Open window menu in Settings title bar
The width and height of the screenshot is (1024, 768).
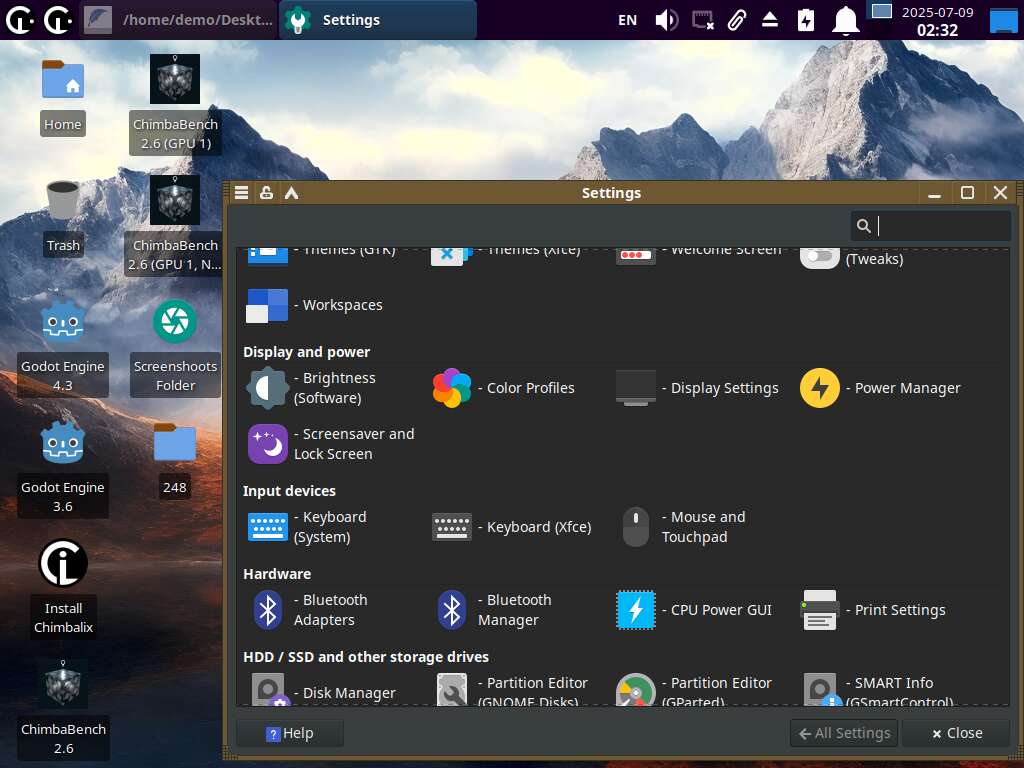[241, 193]
